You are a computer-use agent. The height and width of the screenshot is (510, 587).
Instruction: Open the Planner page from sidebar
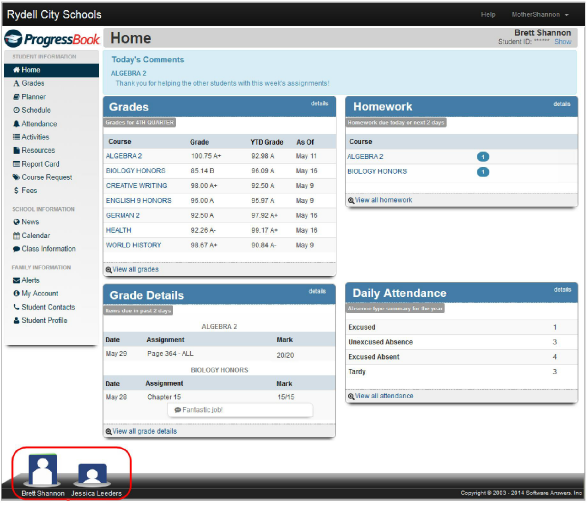[x=30, y=97]
